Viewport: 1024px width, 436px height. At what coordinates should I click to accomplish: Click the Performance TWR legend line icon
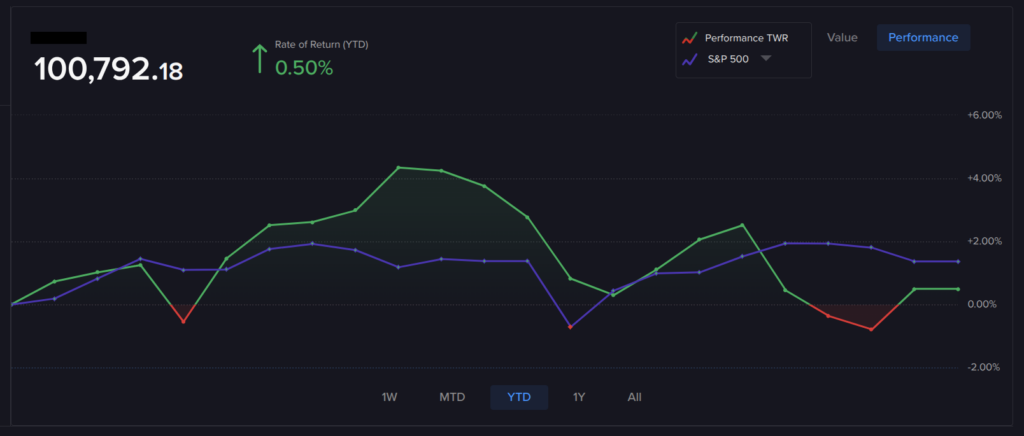[688, 38]
